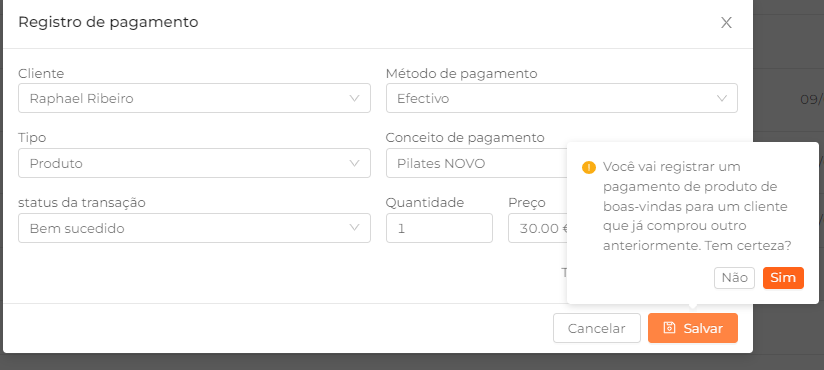Click the Registro de pagamento dialog title
This screenshot has height=370, width=824.
click(x=108, y=22)
